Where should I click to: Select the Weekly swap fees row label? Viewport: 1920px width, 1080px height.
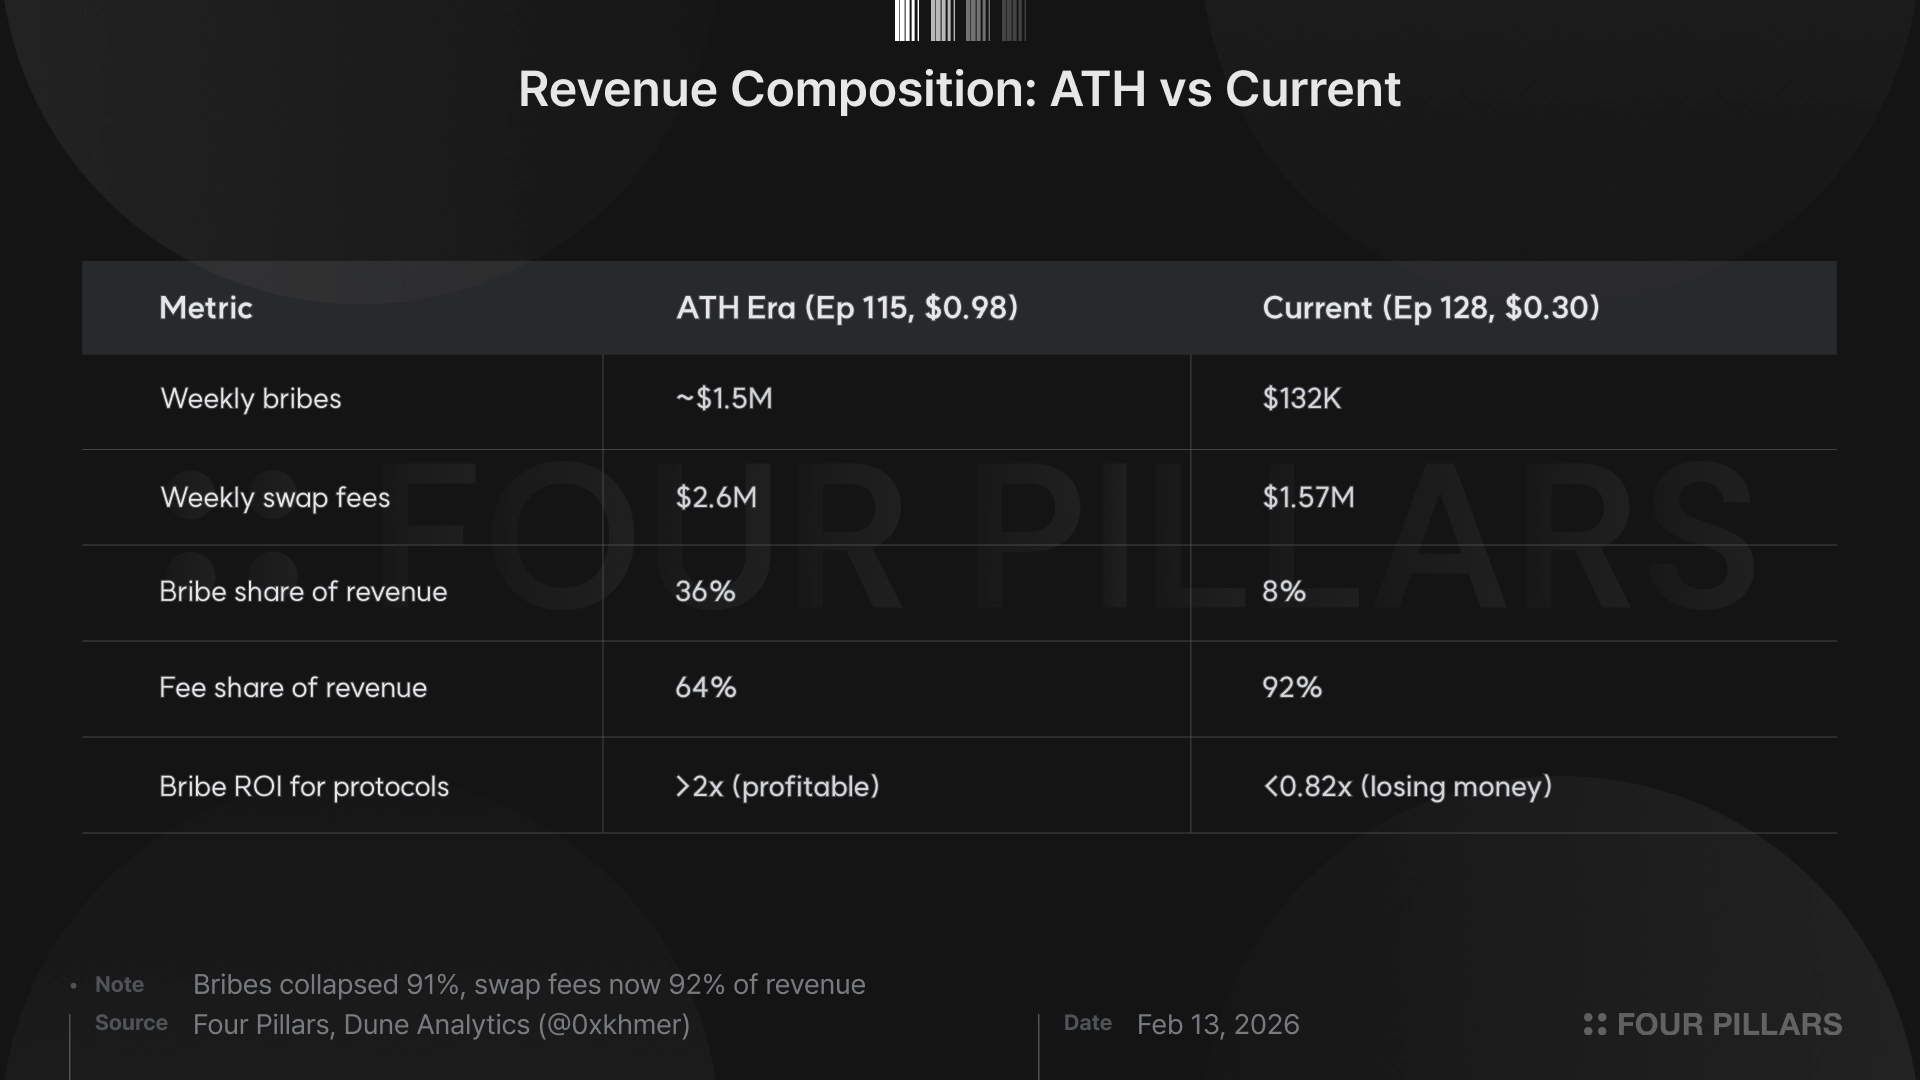(x=275, y=498)
